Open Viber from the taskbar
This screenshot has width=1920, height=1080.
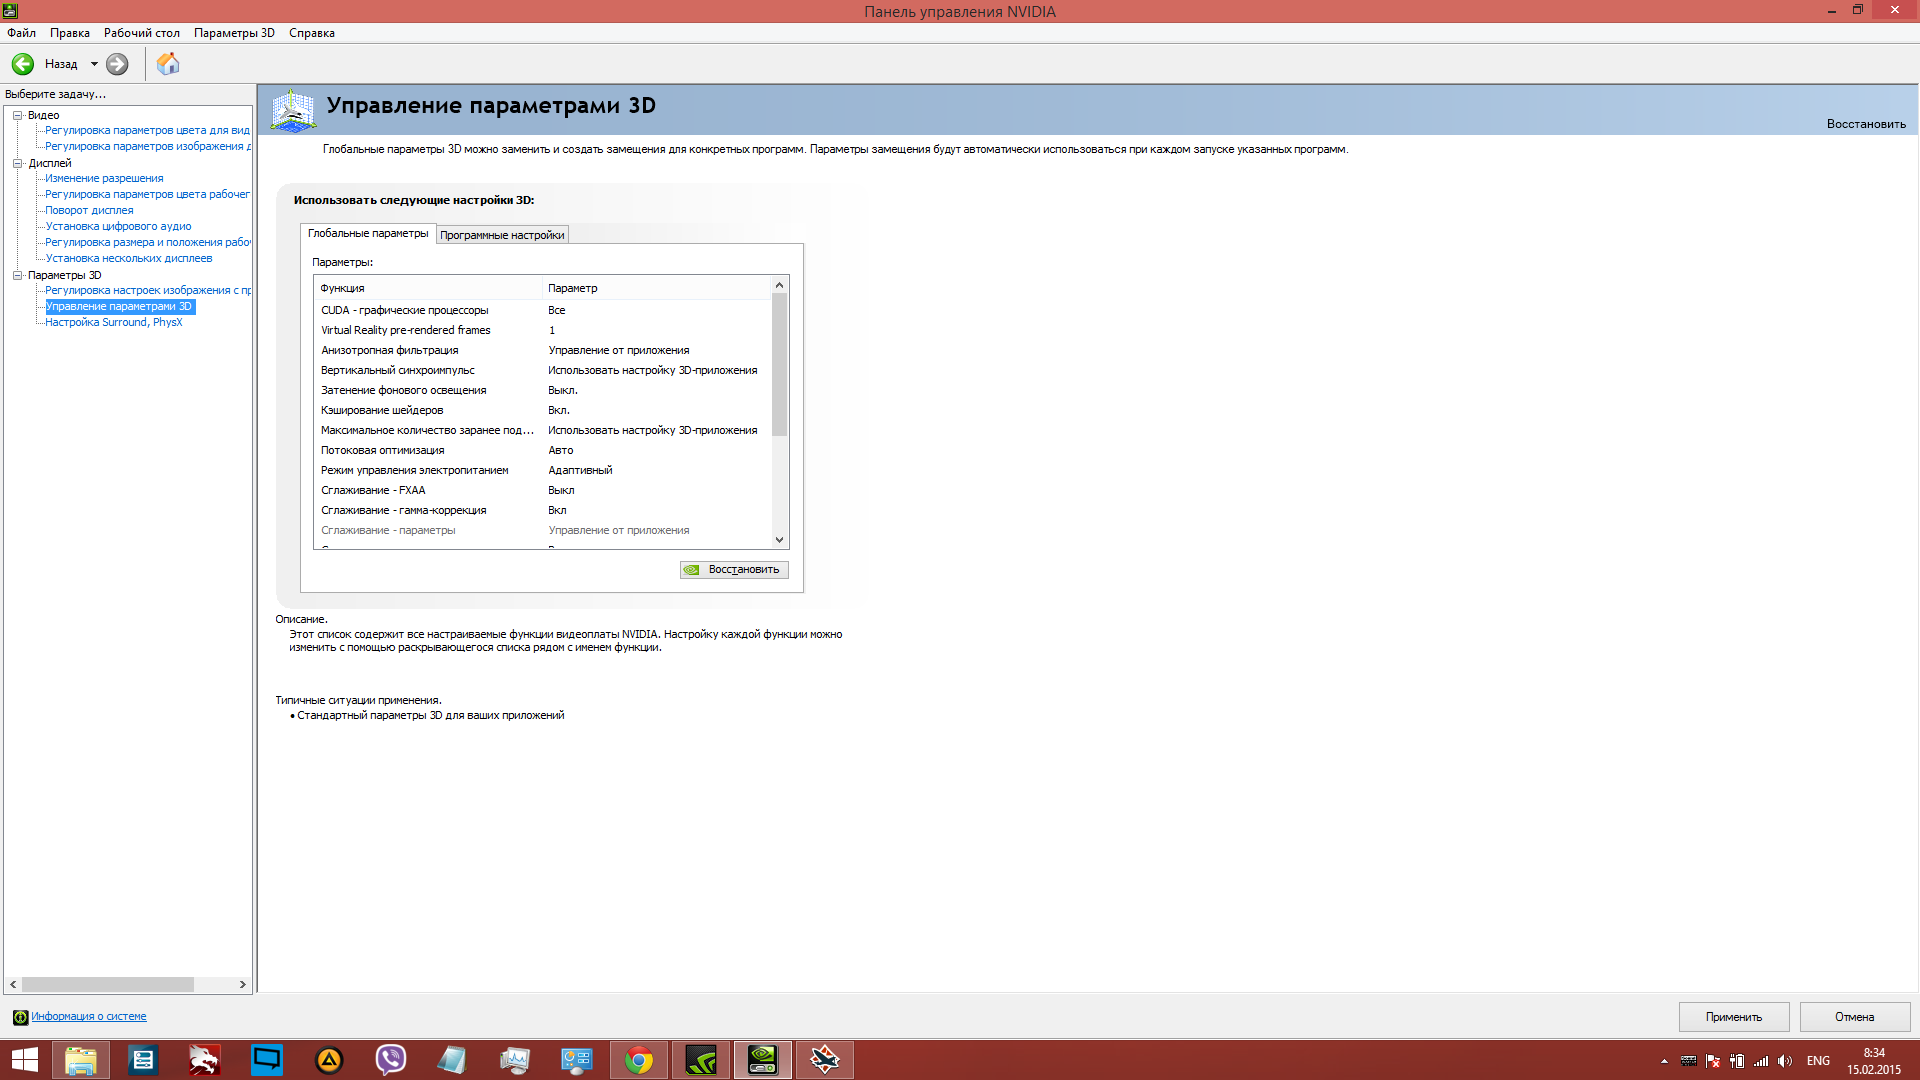pyautogui.click(x=390, y=1060)
